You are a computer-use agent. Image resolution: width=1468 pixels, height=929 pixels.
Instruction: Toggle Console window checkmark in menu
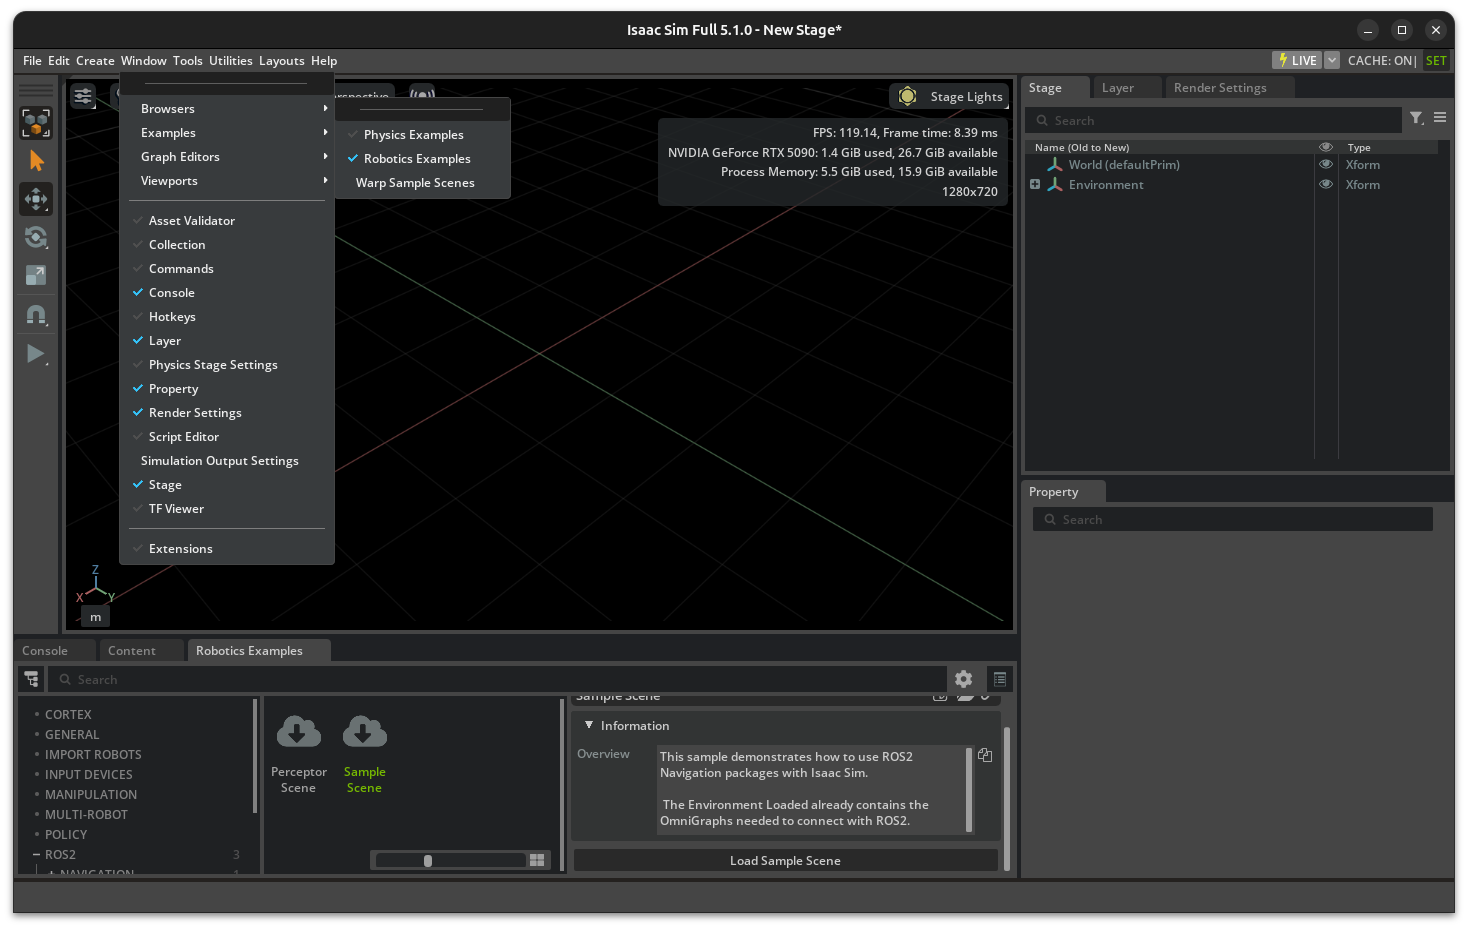(x=171, y=293)
